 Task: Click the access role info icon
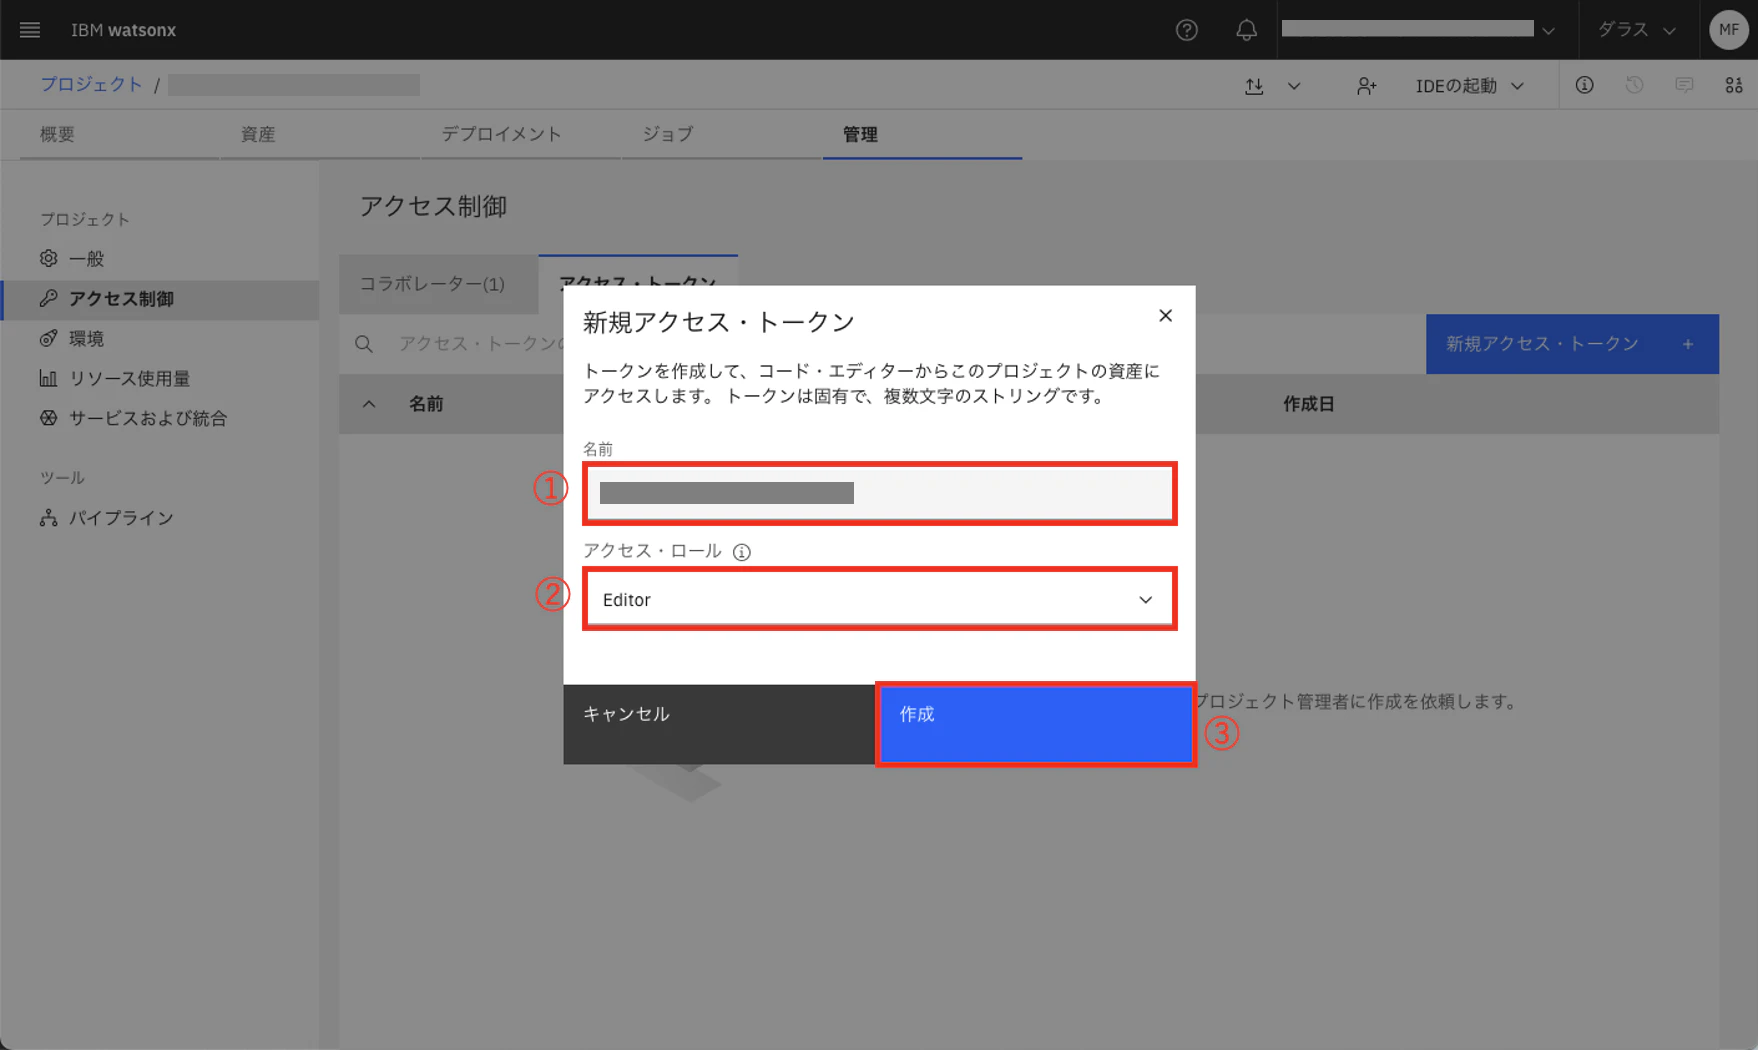[741, 552]
